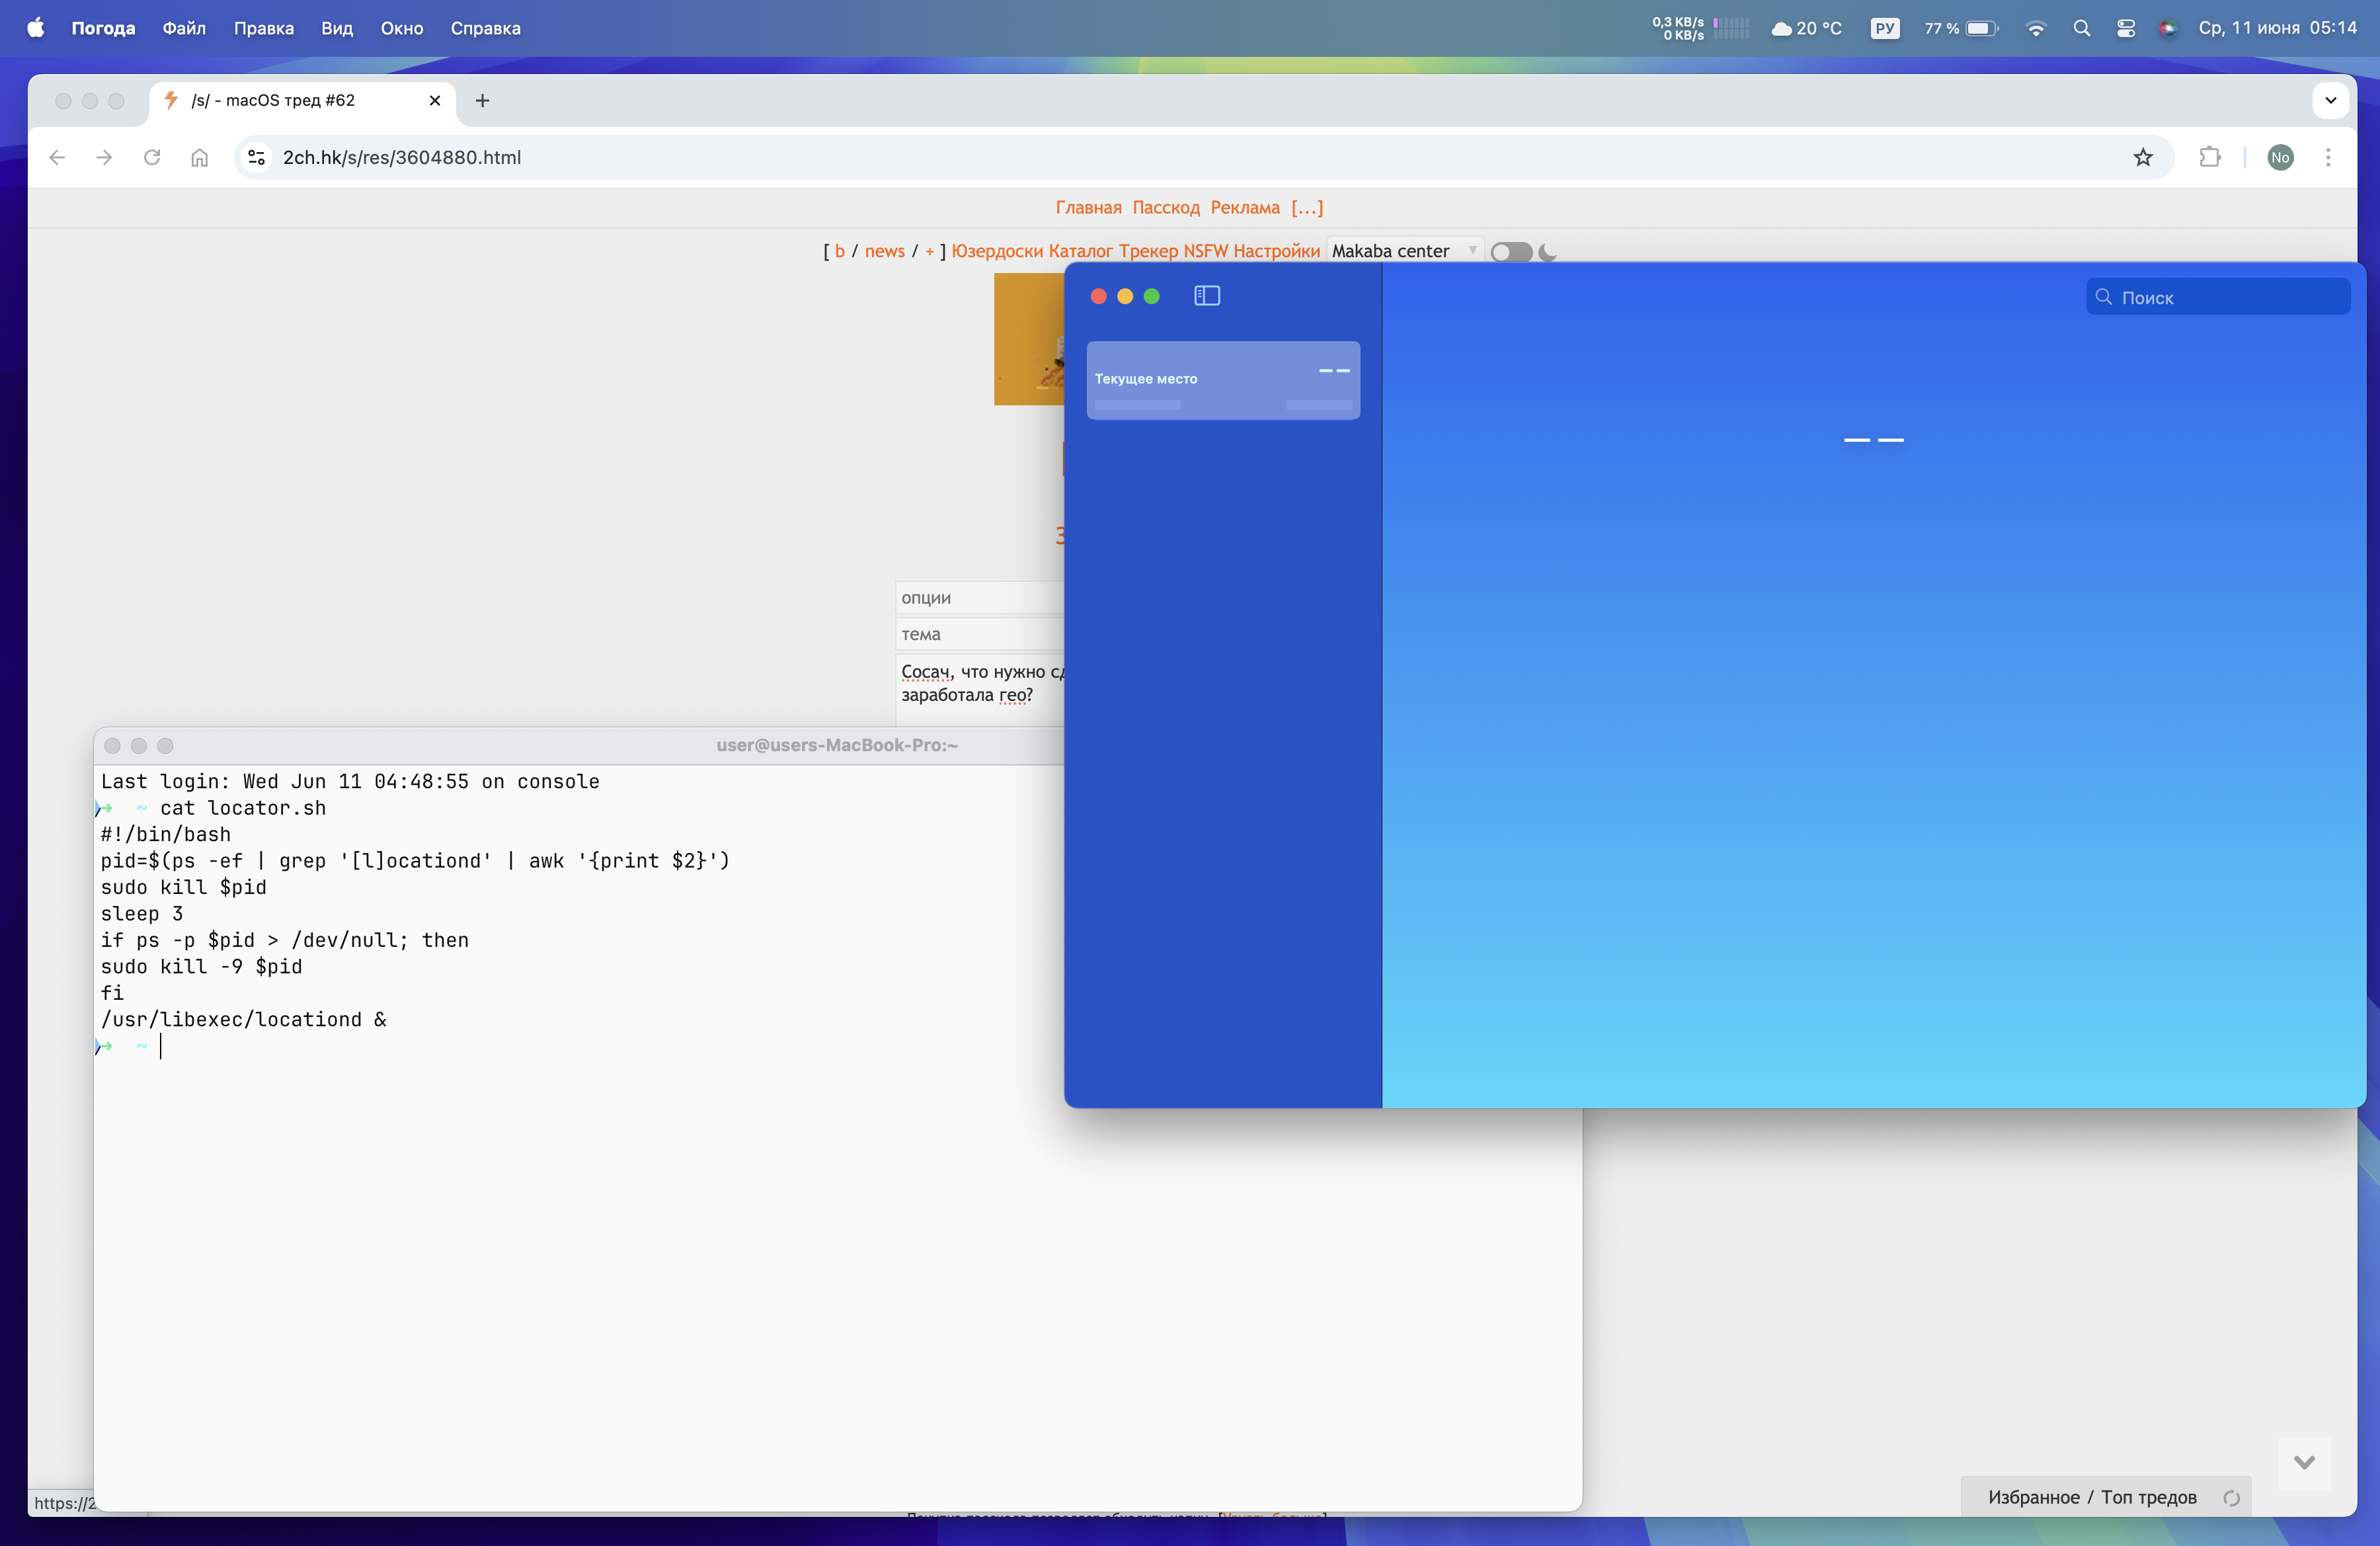
Task: Go to browser home icon
Action: [x=200, y=157]
